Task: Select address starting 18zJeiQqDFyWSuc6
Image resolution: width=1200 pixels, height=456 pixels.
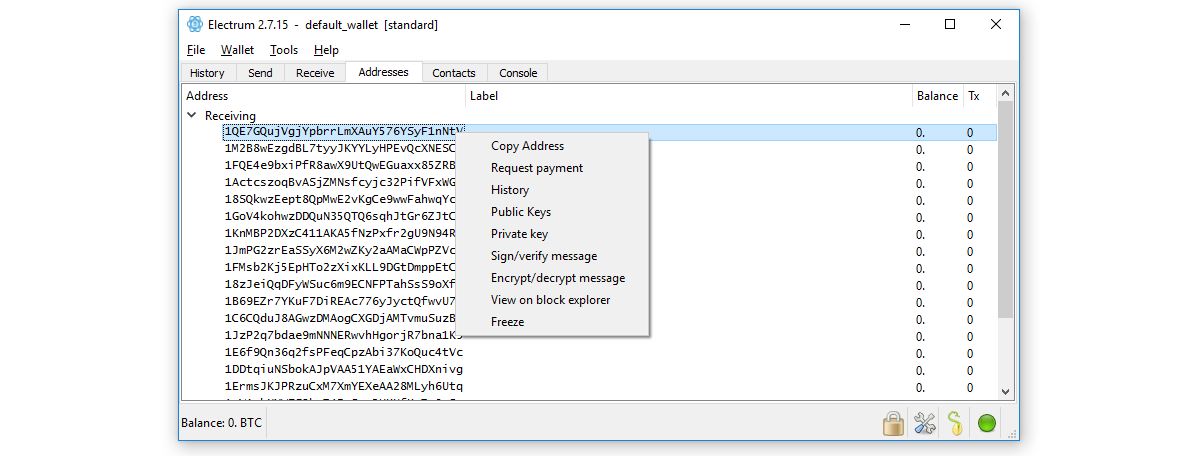Action: tap(340, 284)
